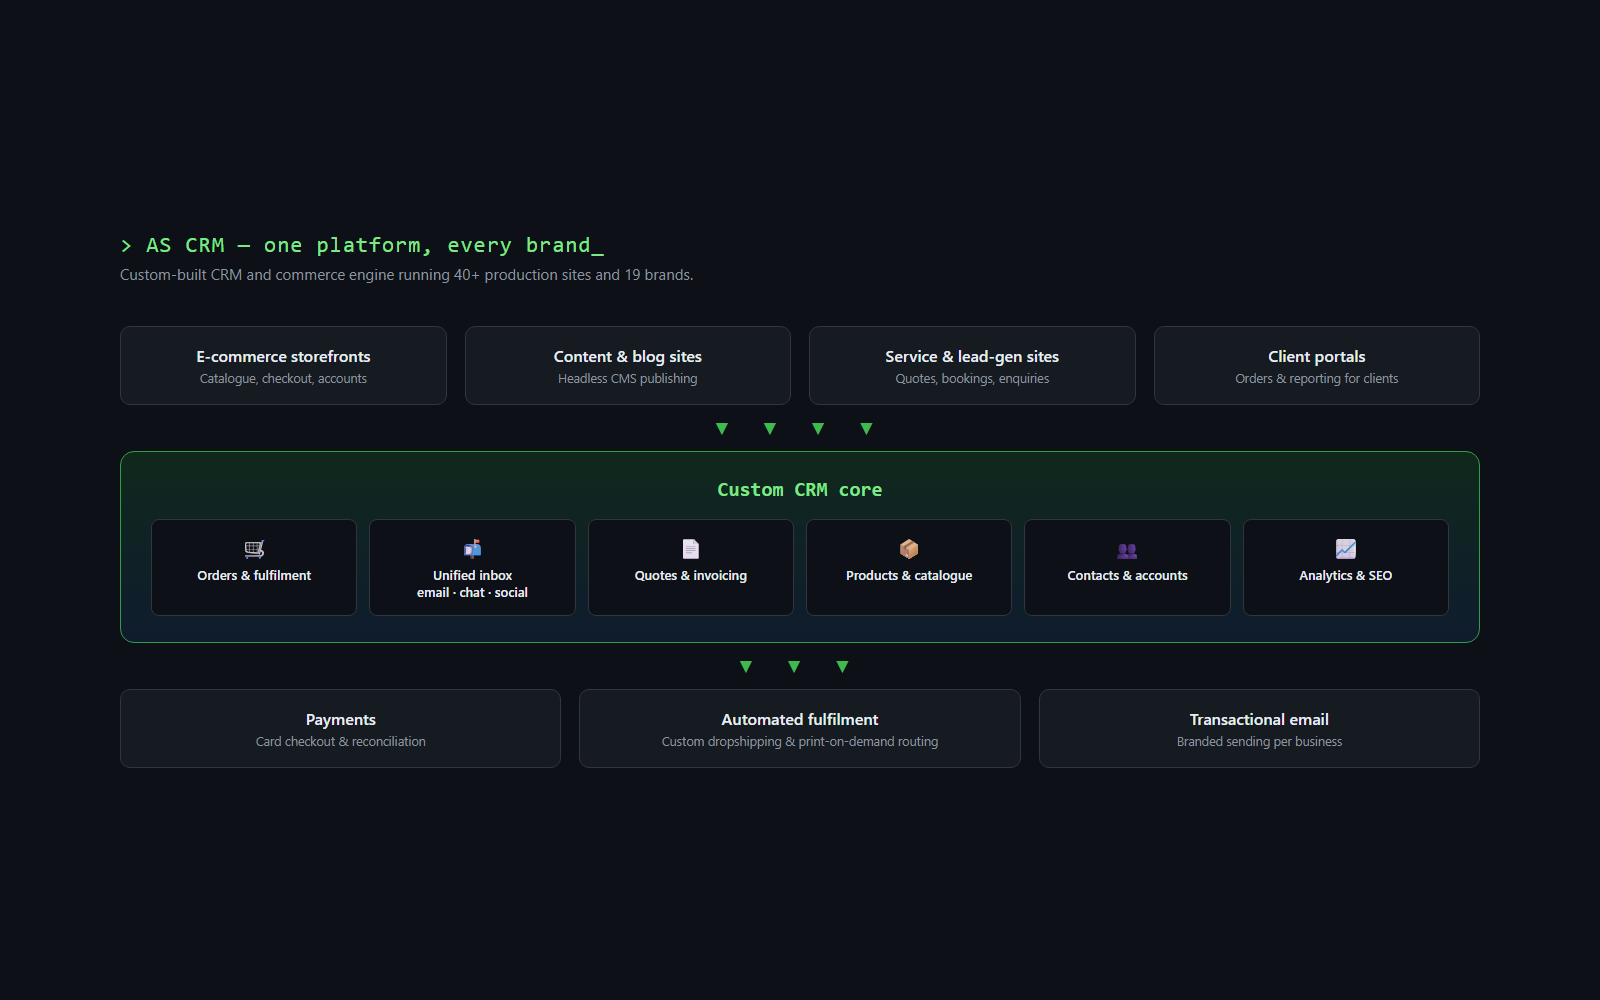
Task: Click the Custom CRM core heading
Action: 800,490
